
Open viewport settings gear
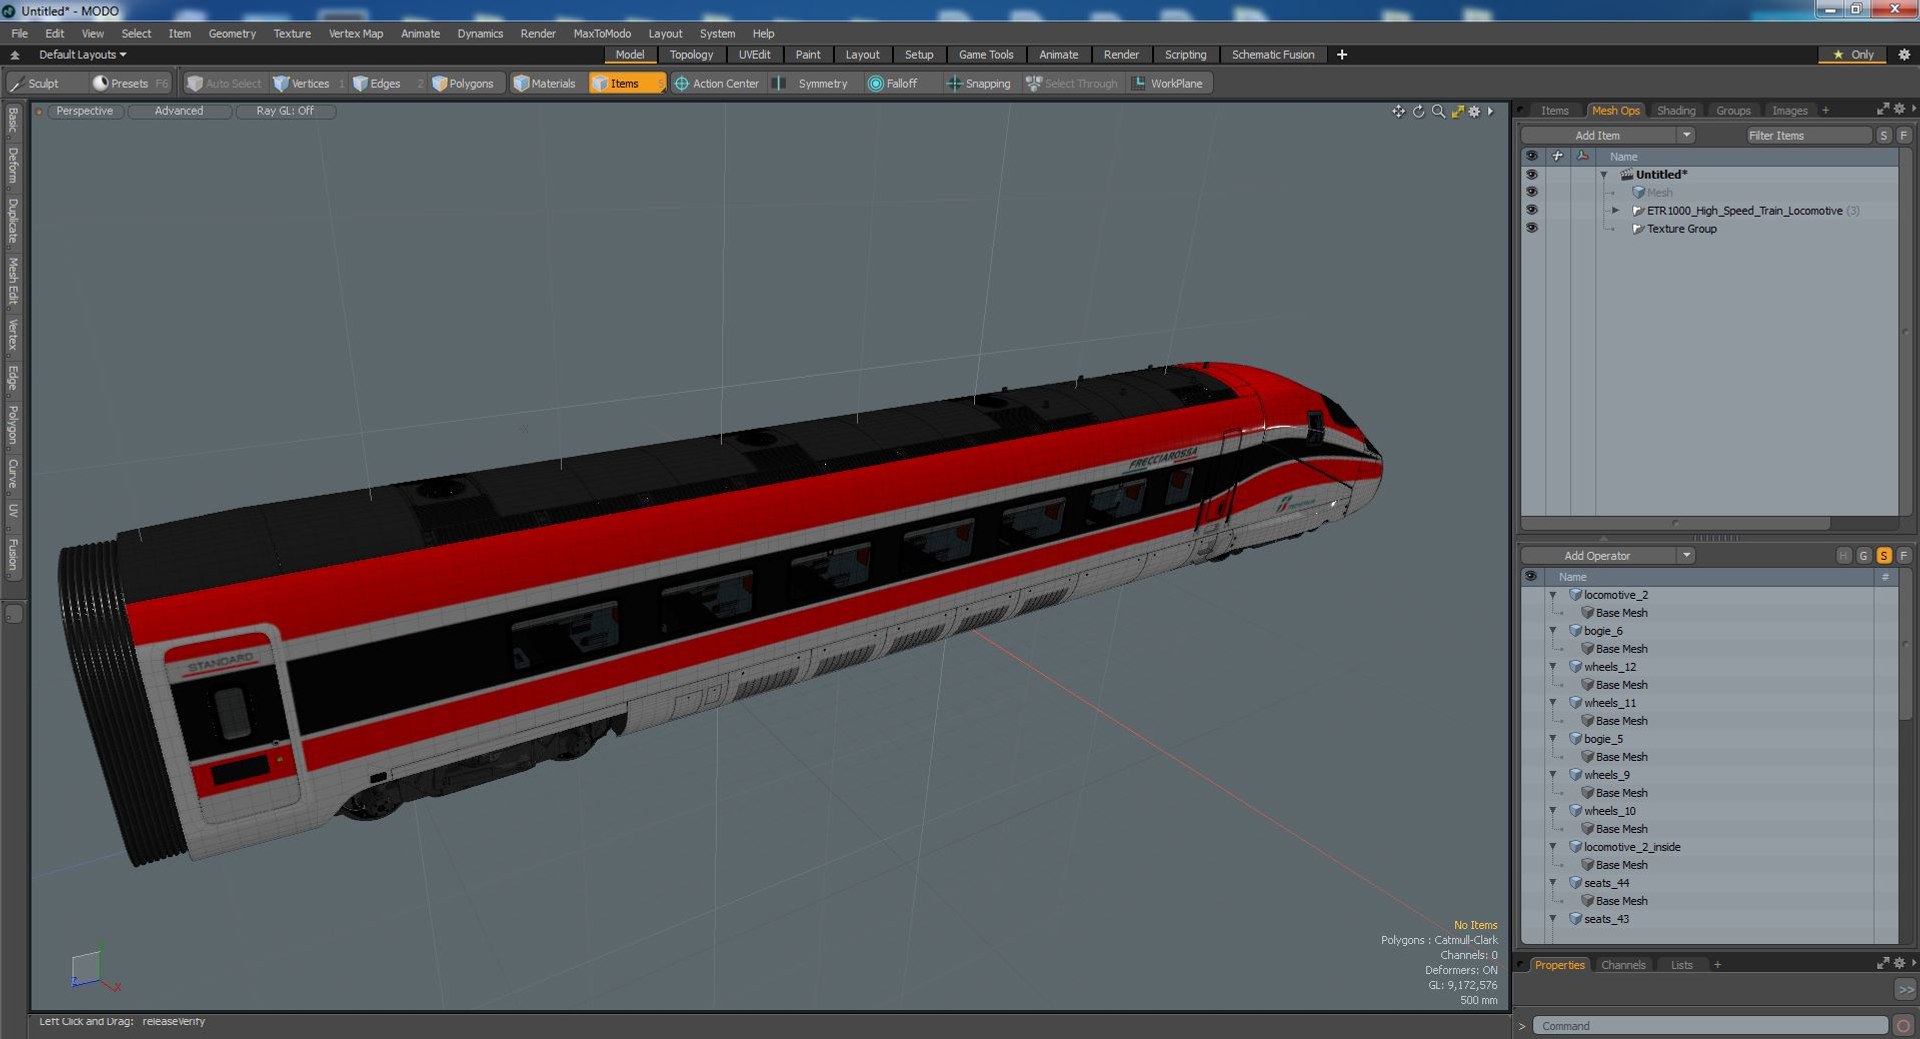point(1474,111)
